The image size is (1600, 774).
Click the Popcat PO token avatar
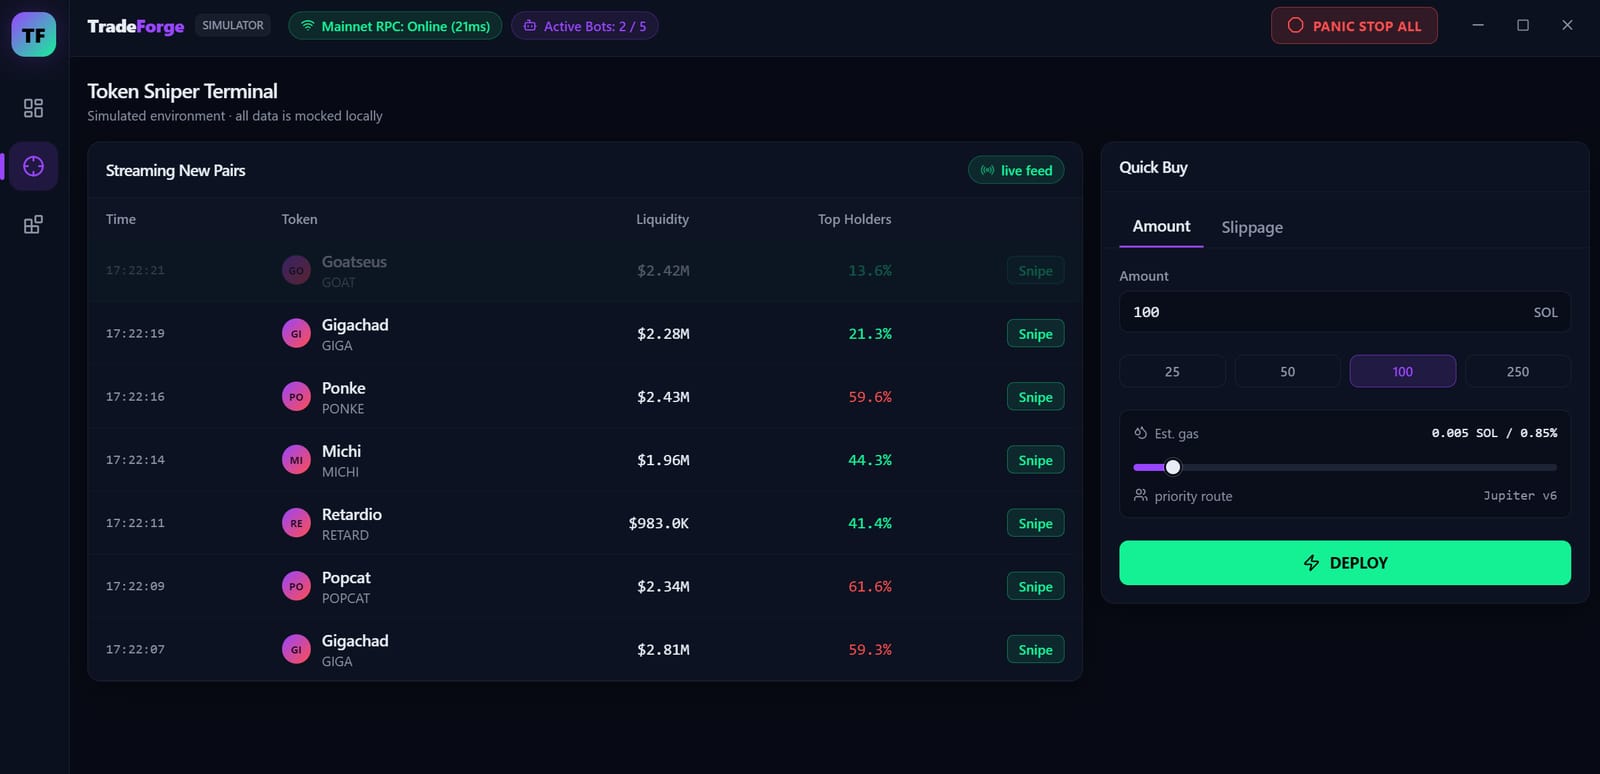tap(296, 587)
